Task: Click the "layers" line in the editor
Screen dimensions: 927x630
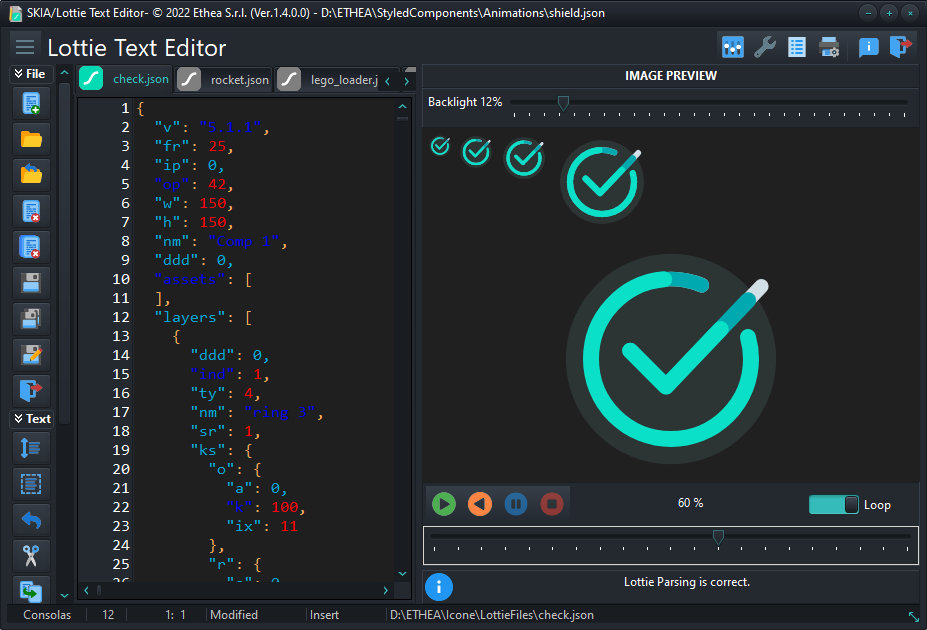Action: [x=203, y=317]
